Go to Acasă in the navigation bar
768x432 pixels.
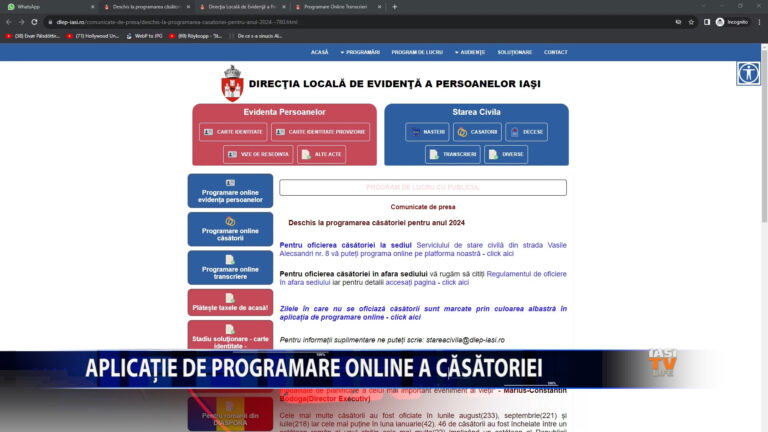pos(319,52)
